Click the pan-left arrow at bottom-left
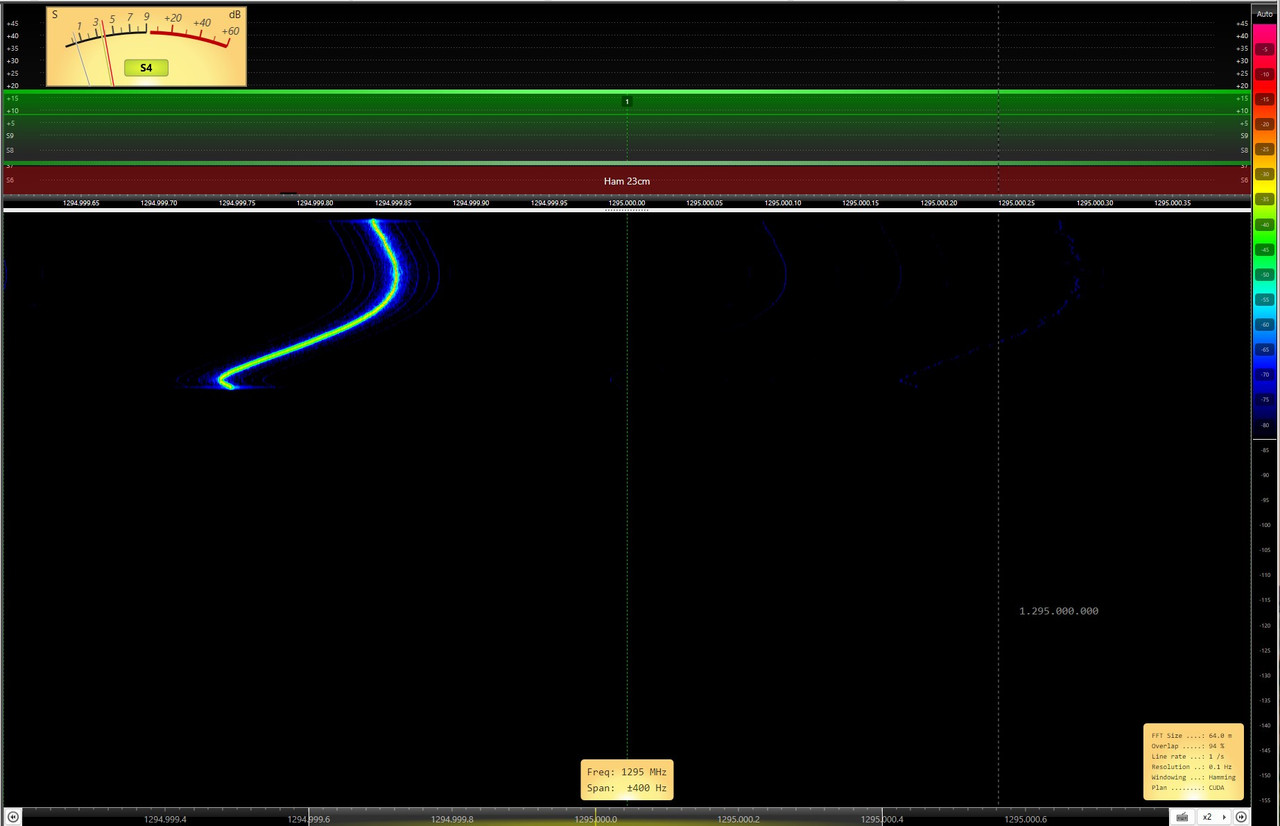Screen dimensions: 1280x826 pyautogui.click(x=12, y=817)
